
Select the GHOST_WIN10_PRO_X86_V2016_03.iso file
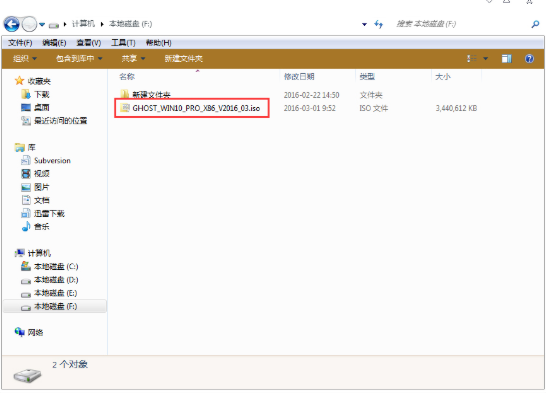click(x=196, y=108)
